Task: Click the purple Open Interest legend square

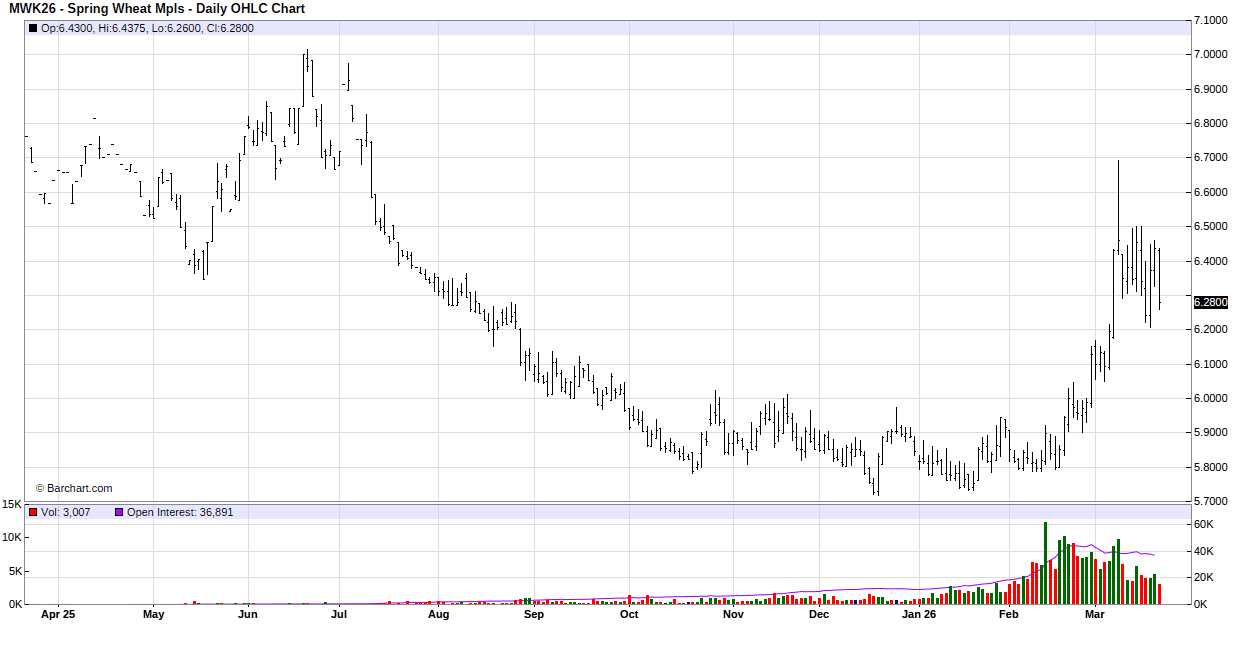Action: pos(118,512)
